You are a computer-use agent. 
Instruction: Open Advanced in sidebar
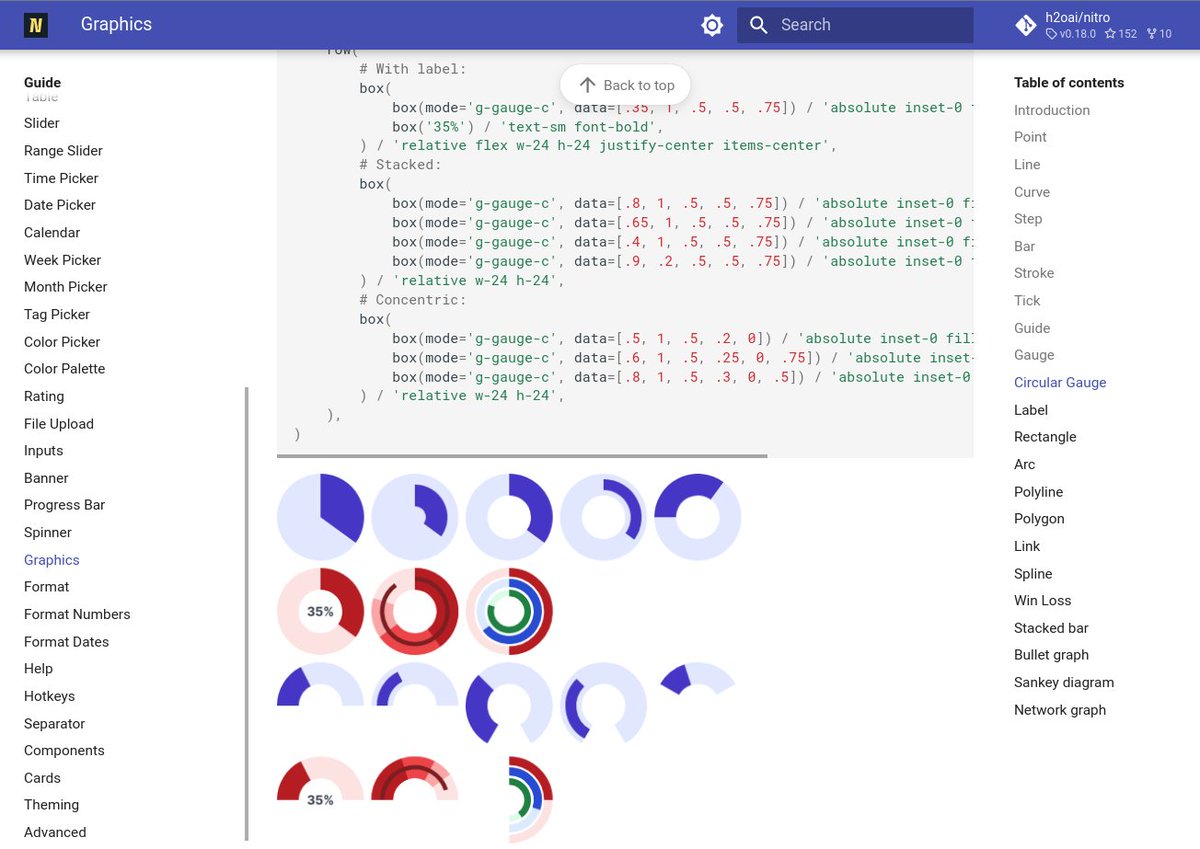coord(55,832)
